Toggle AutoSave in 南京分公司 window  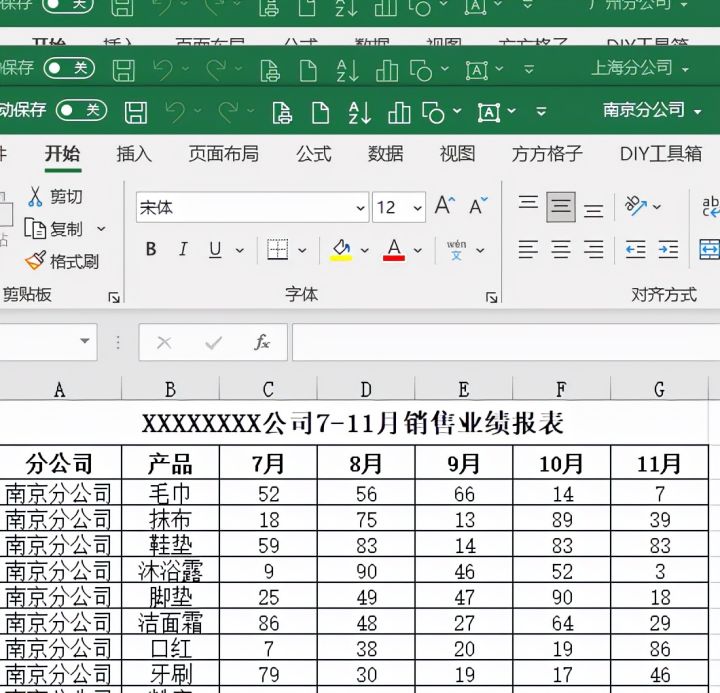(81, 110)
